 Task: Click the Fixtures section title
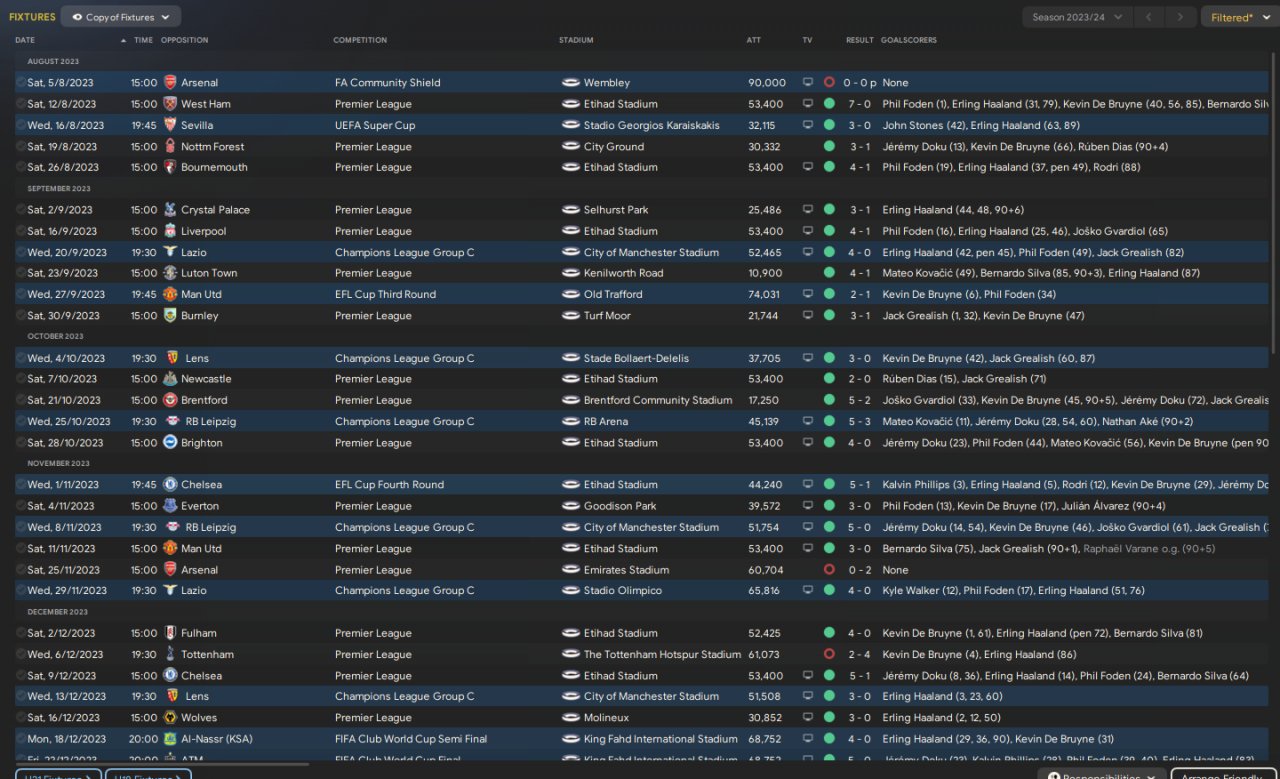[x=32, y=17]
